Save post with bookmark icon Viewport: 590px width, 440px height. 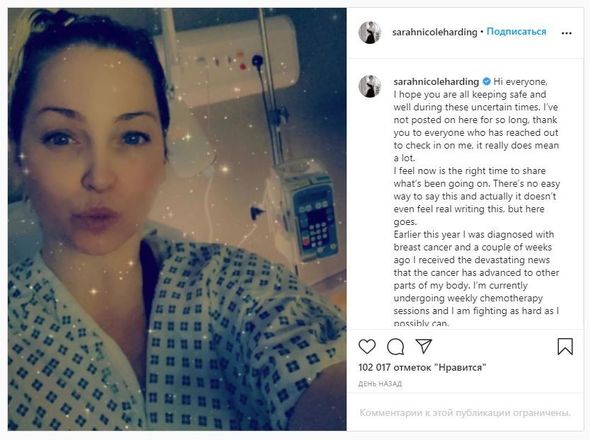pos(565,346)
